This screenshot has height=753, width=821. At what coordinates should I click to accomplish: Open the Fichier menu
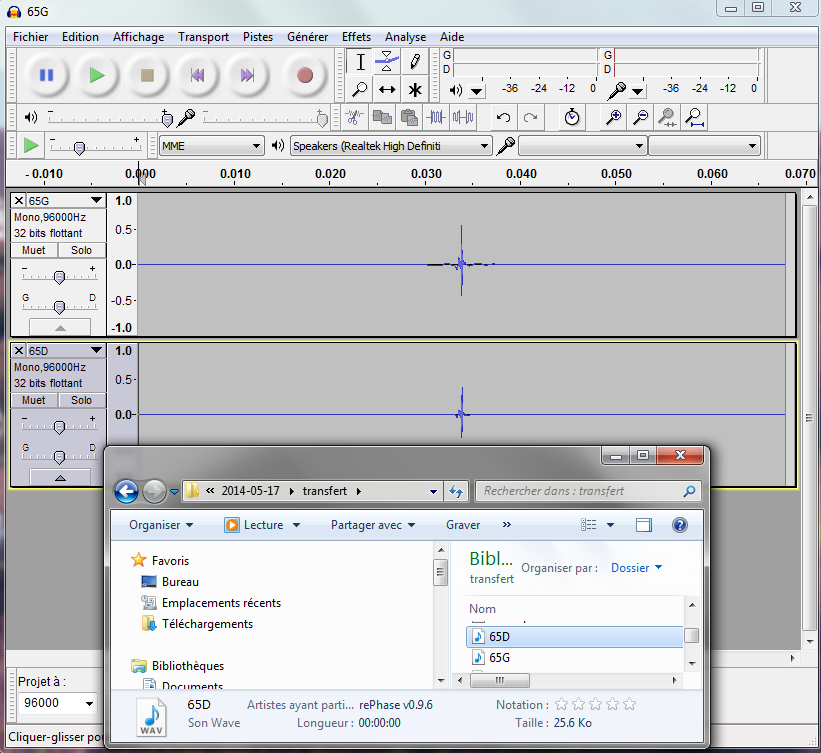coord(30,37)
